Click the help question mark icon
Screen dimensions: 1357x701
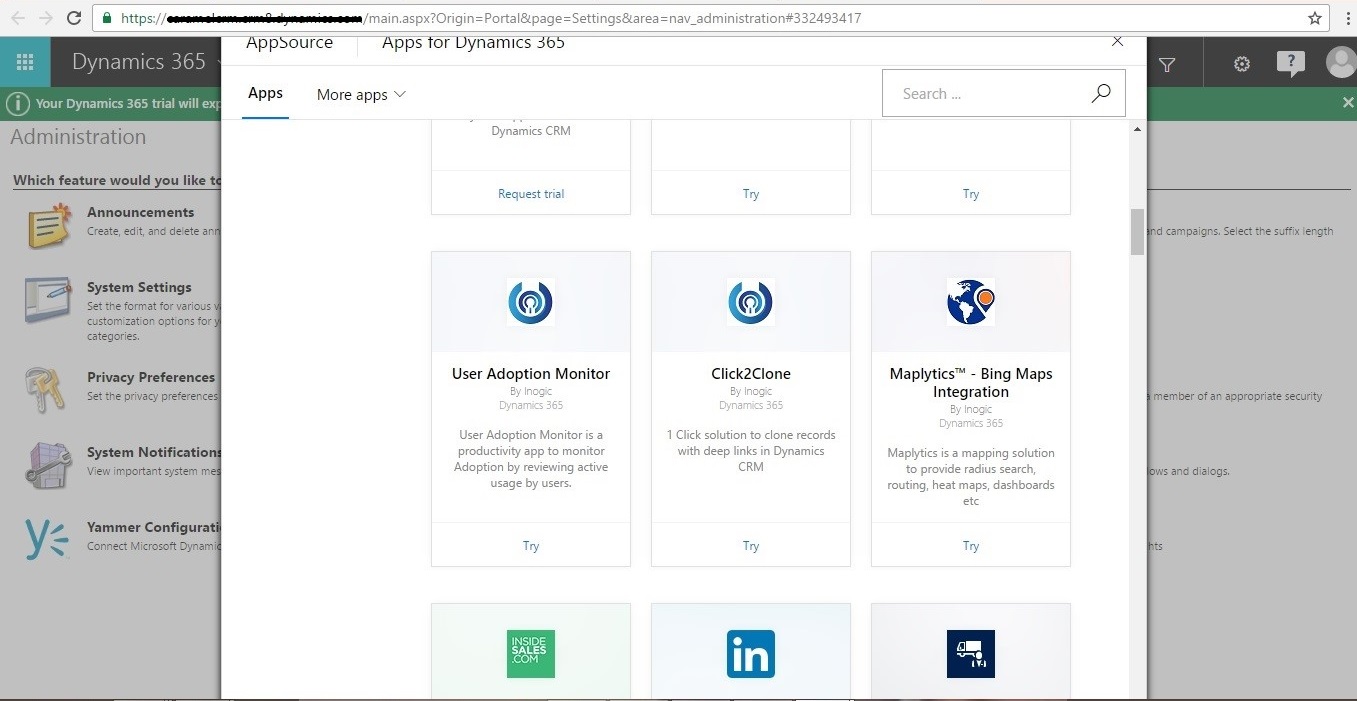click(1290, 63)
